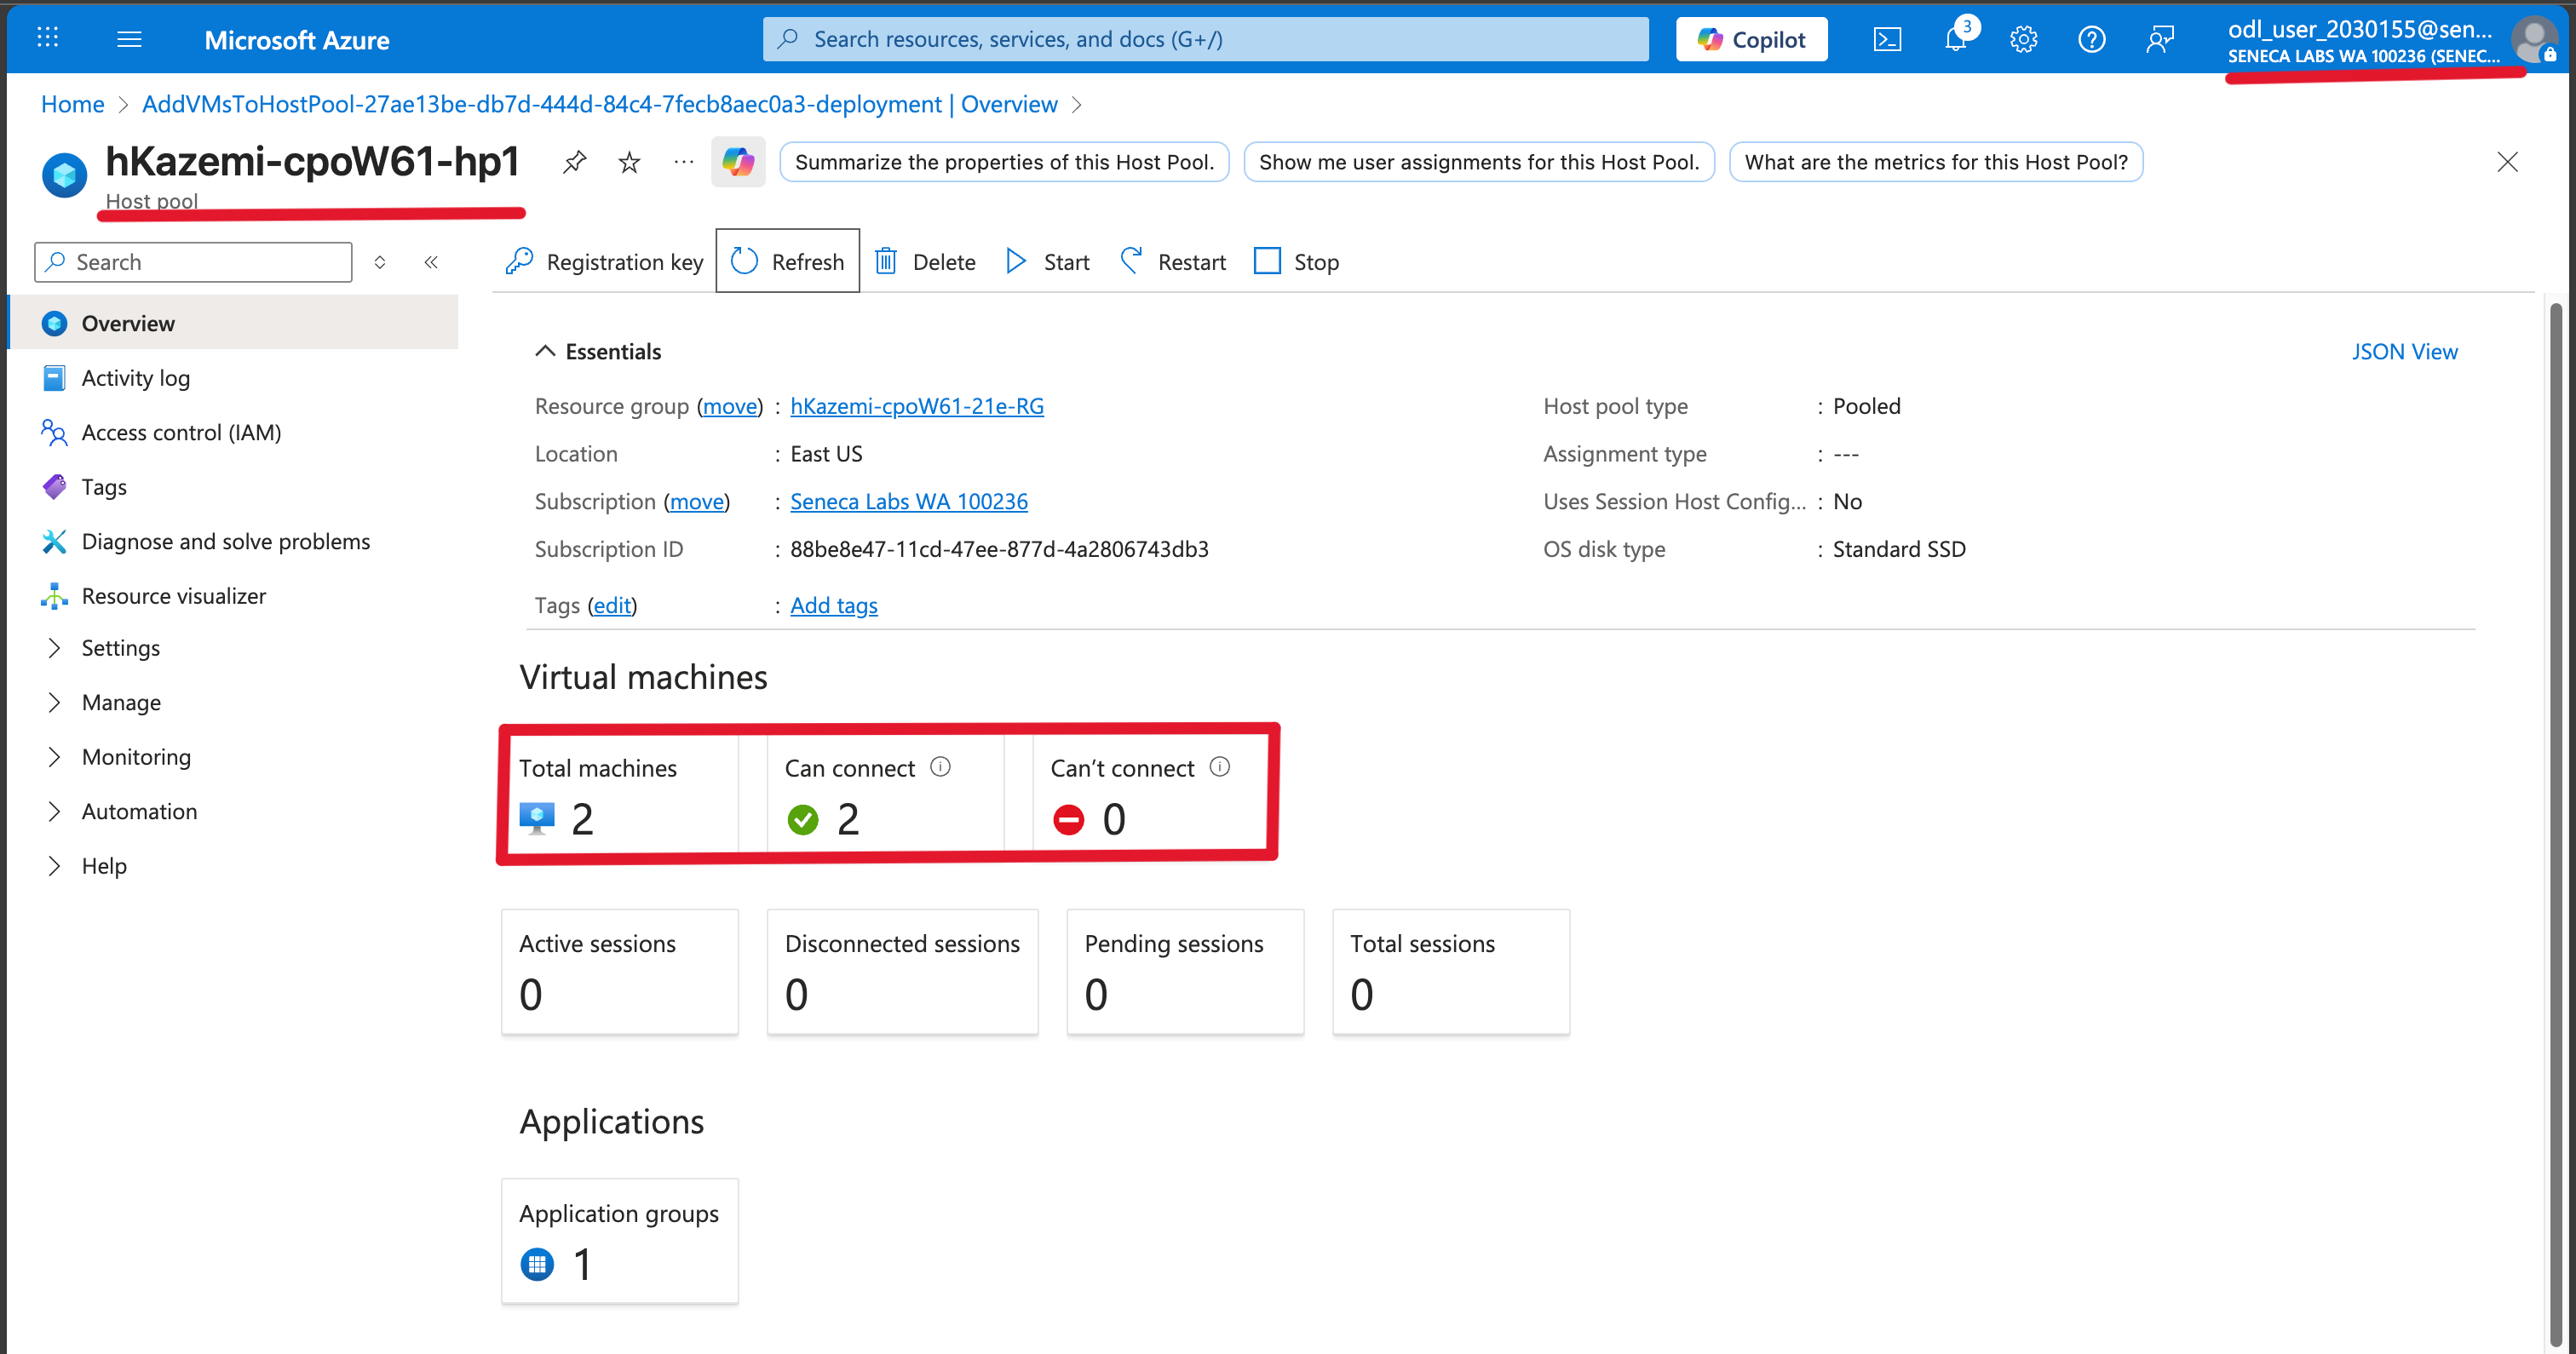Focus the global search resources box
This screenshot has height=1354, width=2576.
click(1206, 39)
